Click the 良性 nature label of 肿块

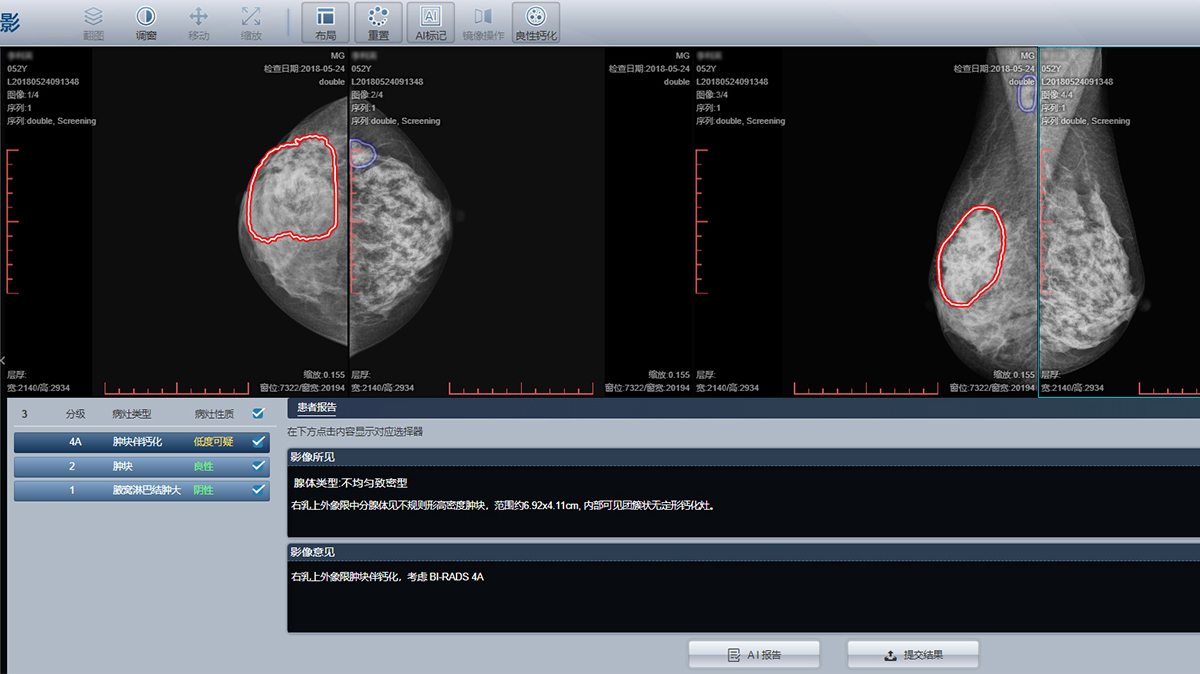pos(203,466)
